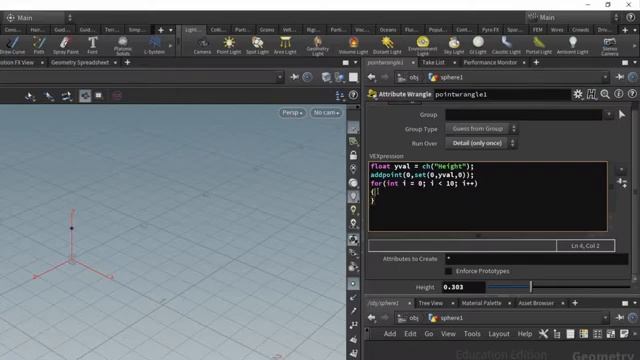
Task: Create a Camera from the shelf
Action: click(202, 45)
